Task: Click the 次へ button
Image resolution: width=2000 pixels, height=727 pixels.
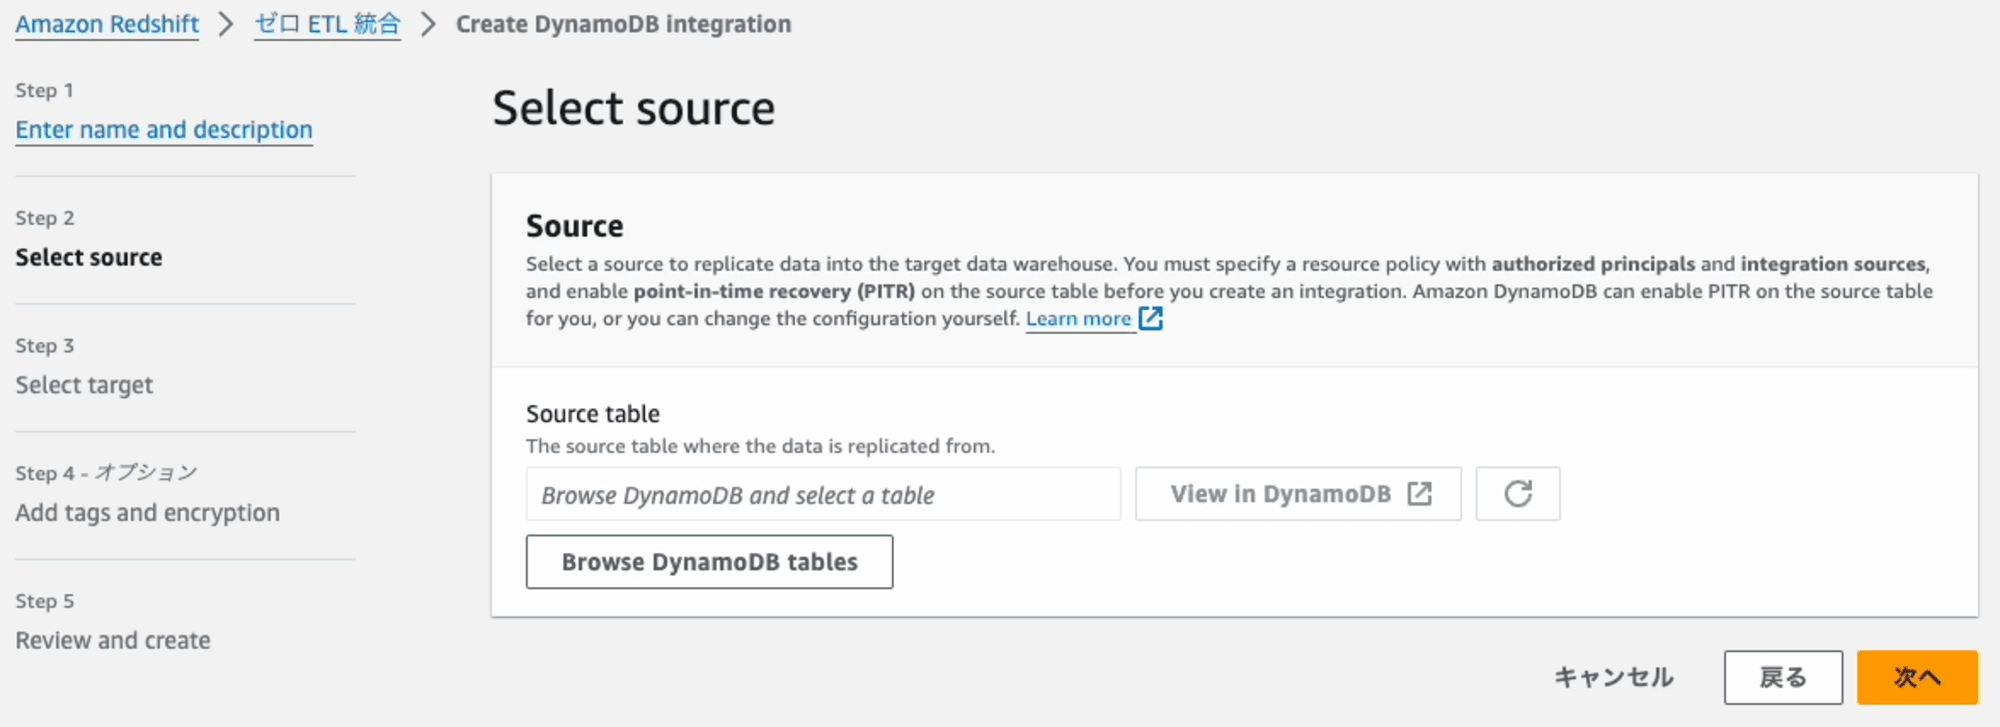Action: point(1917,677)
